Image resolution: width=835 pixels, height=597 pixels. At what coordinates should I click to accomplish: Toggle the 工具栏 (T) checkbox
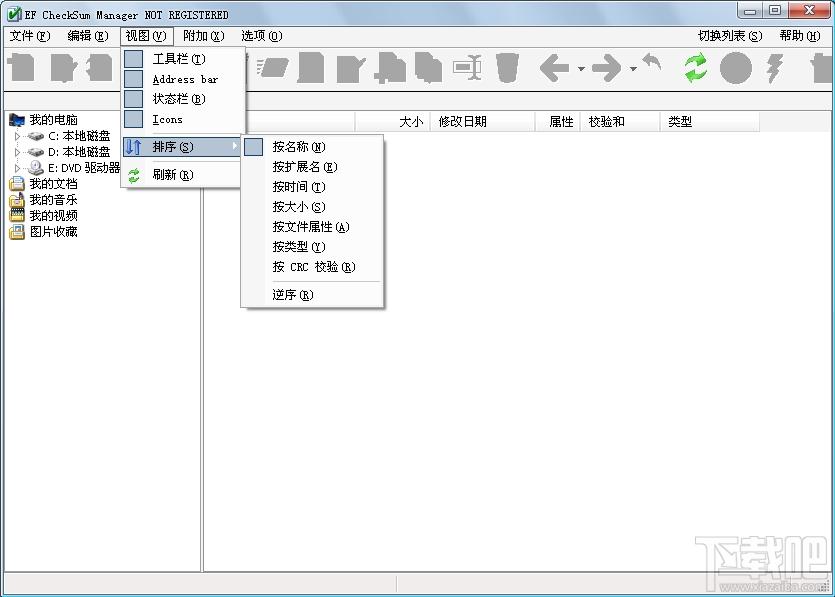click(133, 59)
